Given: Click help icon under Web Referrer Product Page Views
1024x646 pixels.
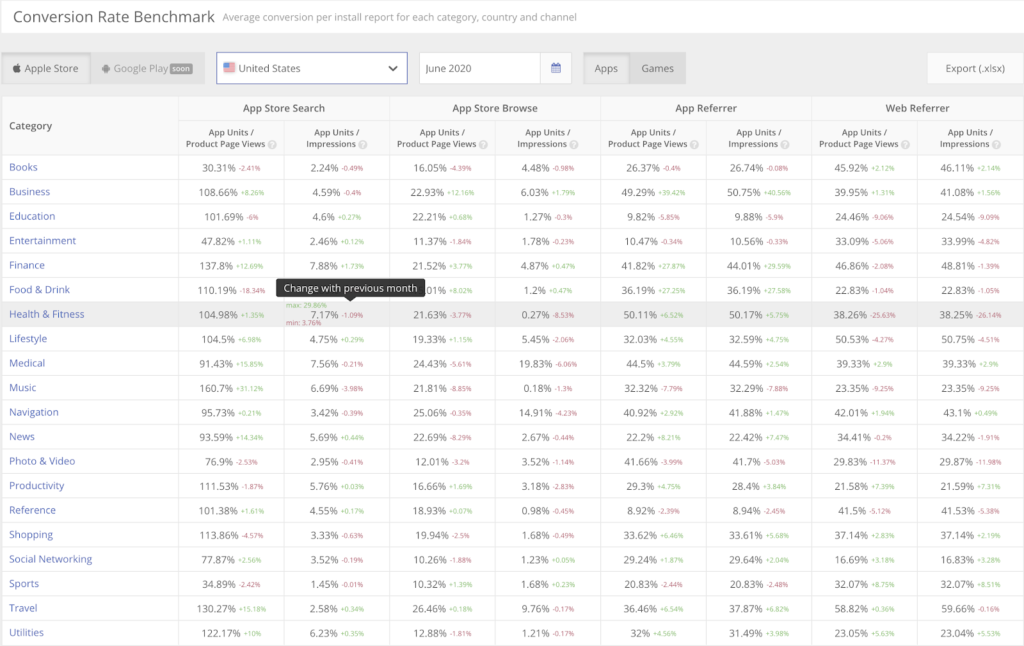Looking at the screenshot, I should coord(905,144).
